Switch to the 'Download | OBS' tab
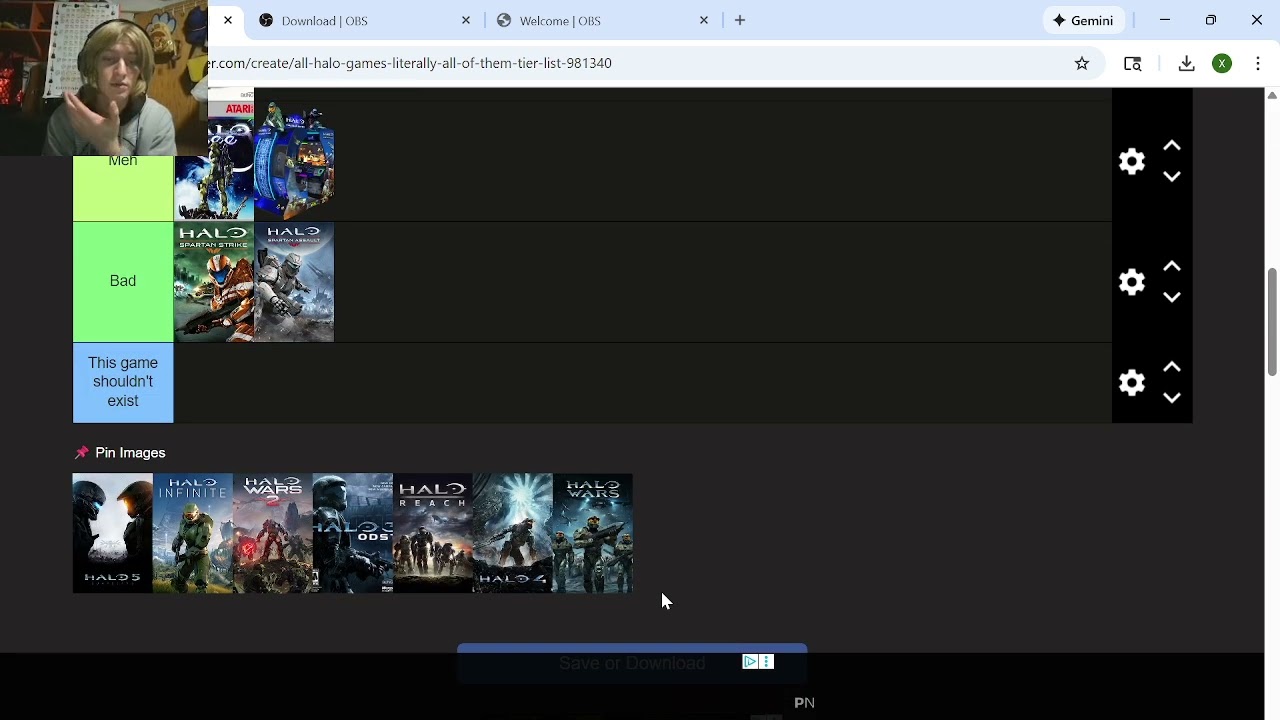1280x720 pixels. pos(364,20)
